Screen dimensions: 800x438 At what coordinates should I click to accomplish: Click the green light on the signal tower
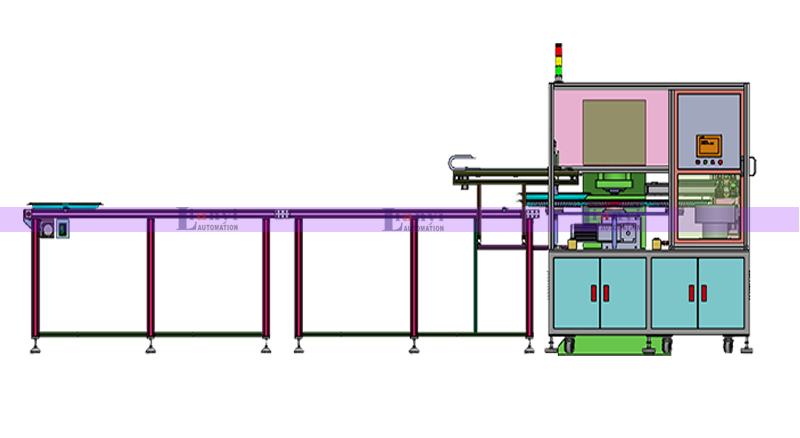pos(559,70)
